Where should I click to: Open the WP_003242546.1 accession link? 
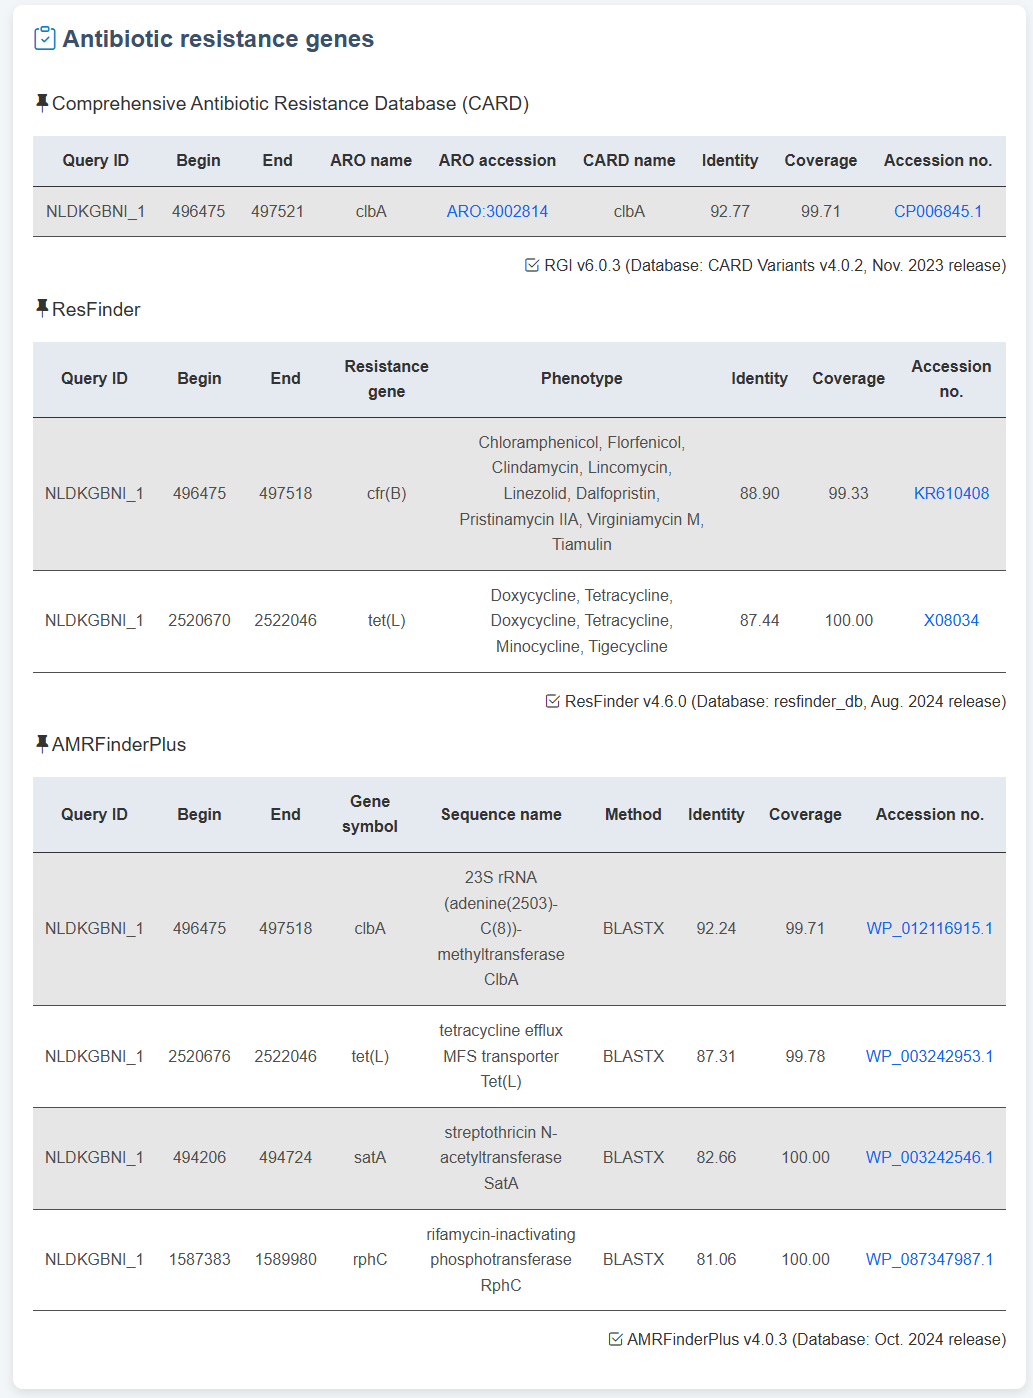click(929, 1157)
